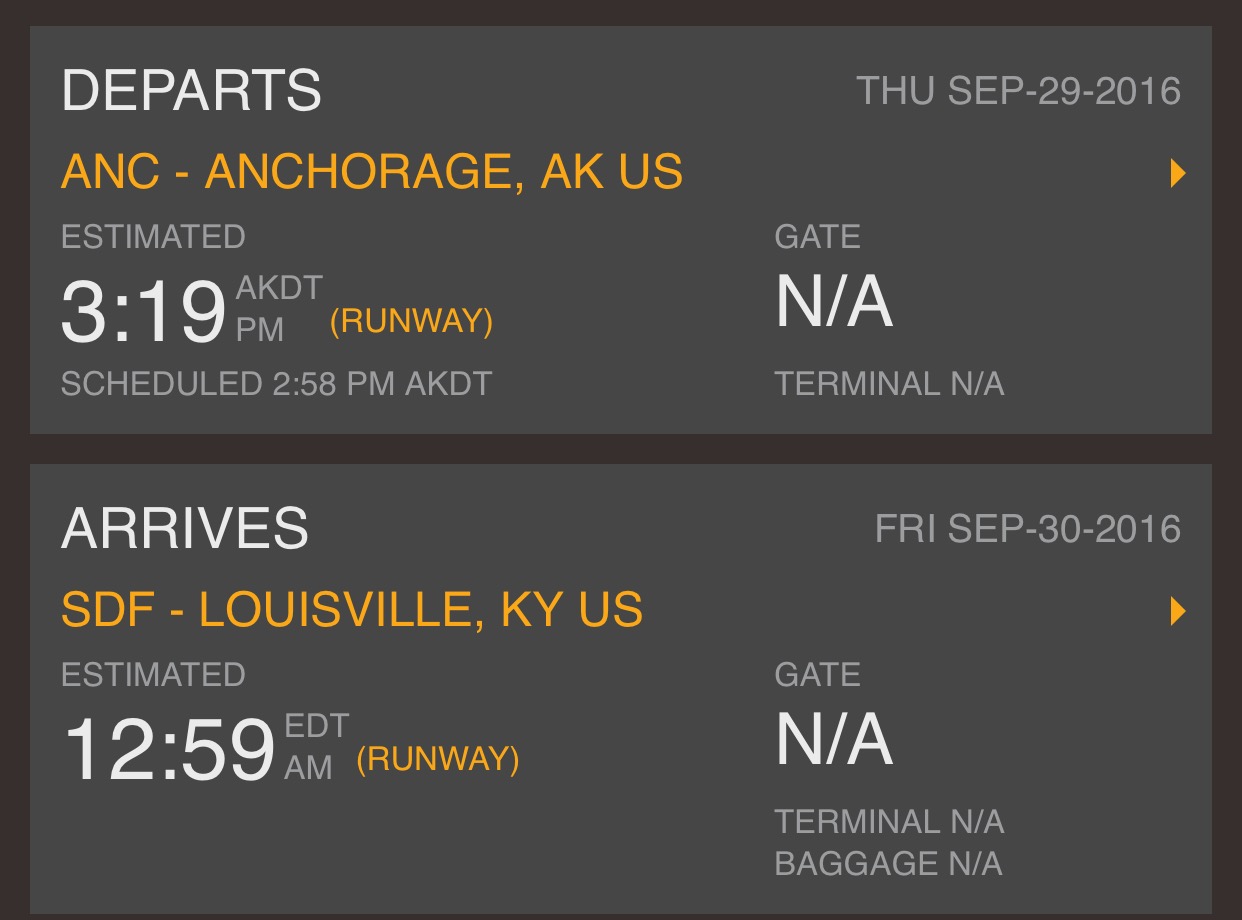
Task: Click arrival gate N/A value
Action: (834, 740)
